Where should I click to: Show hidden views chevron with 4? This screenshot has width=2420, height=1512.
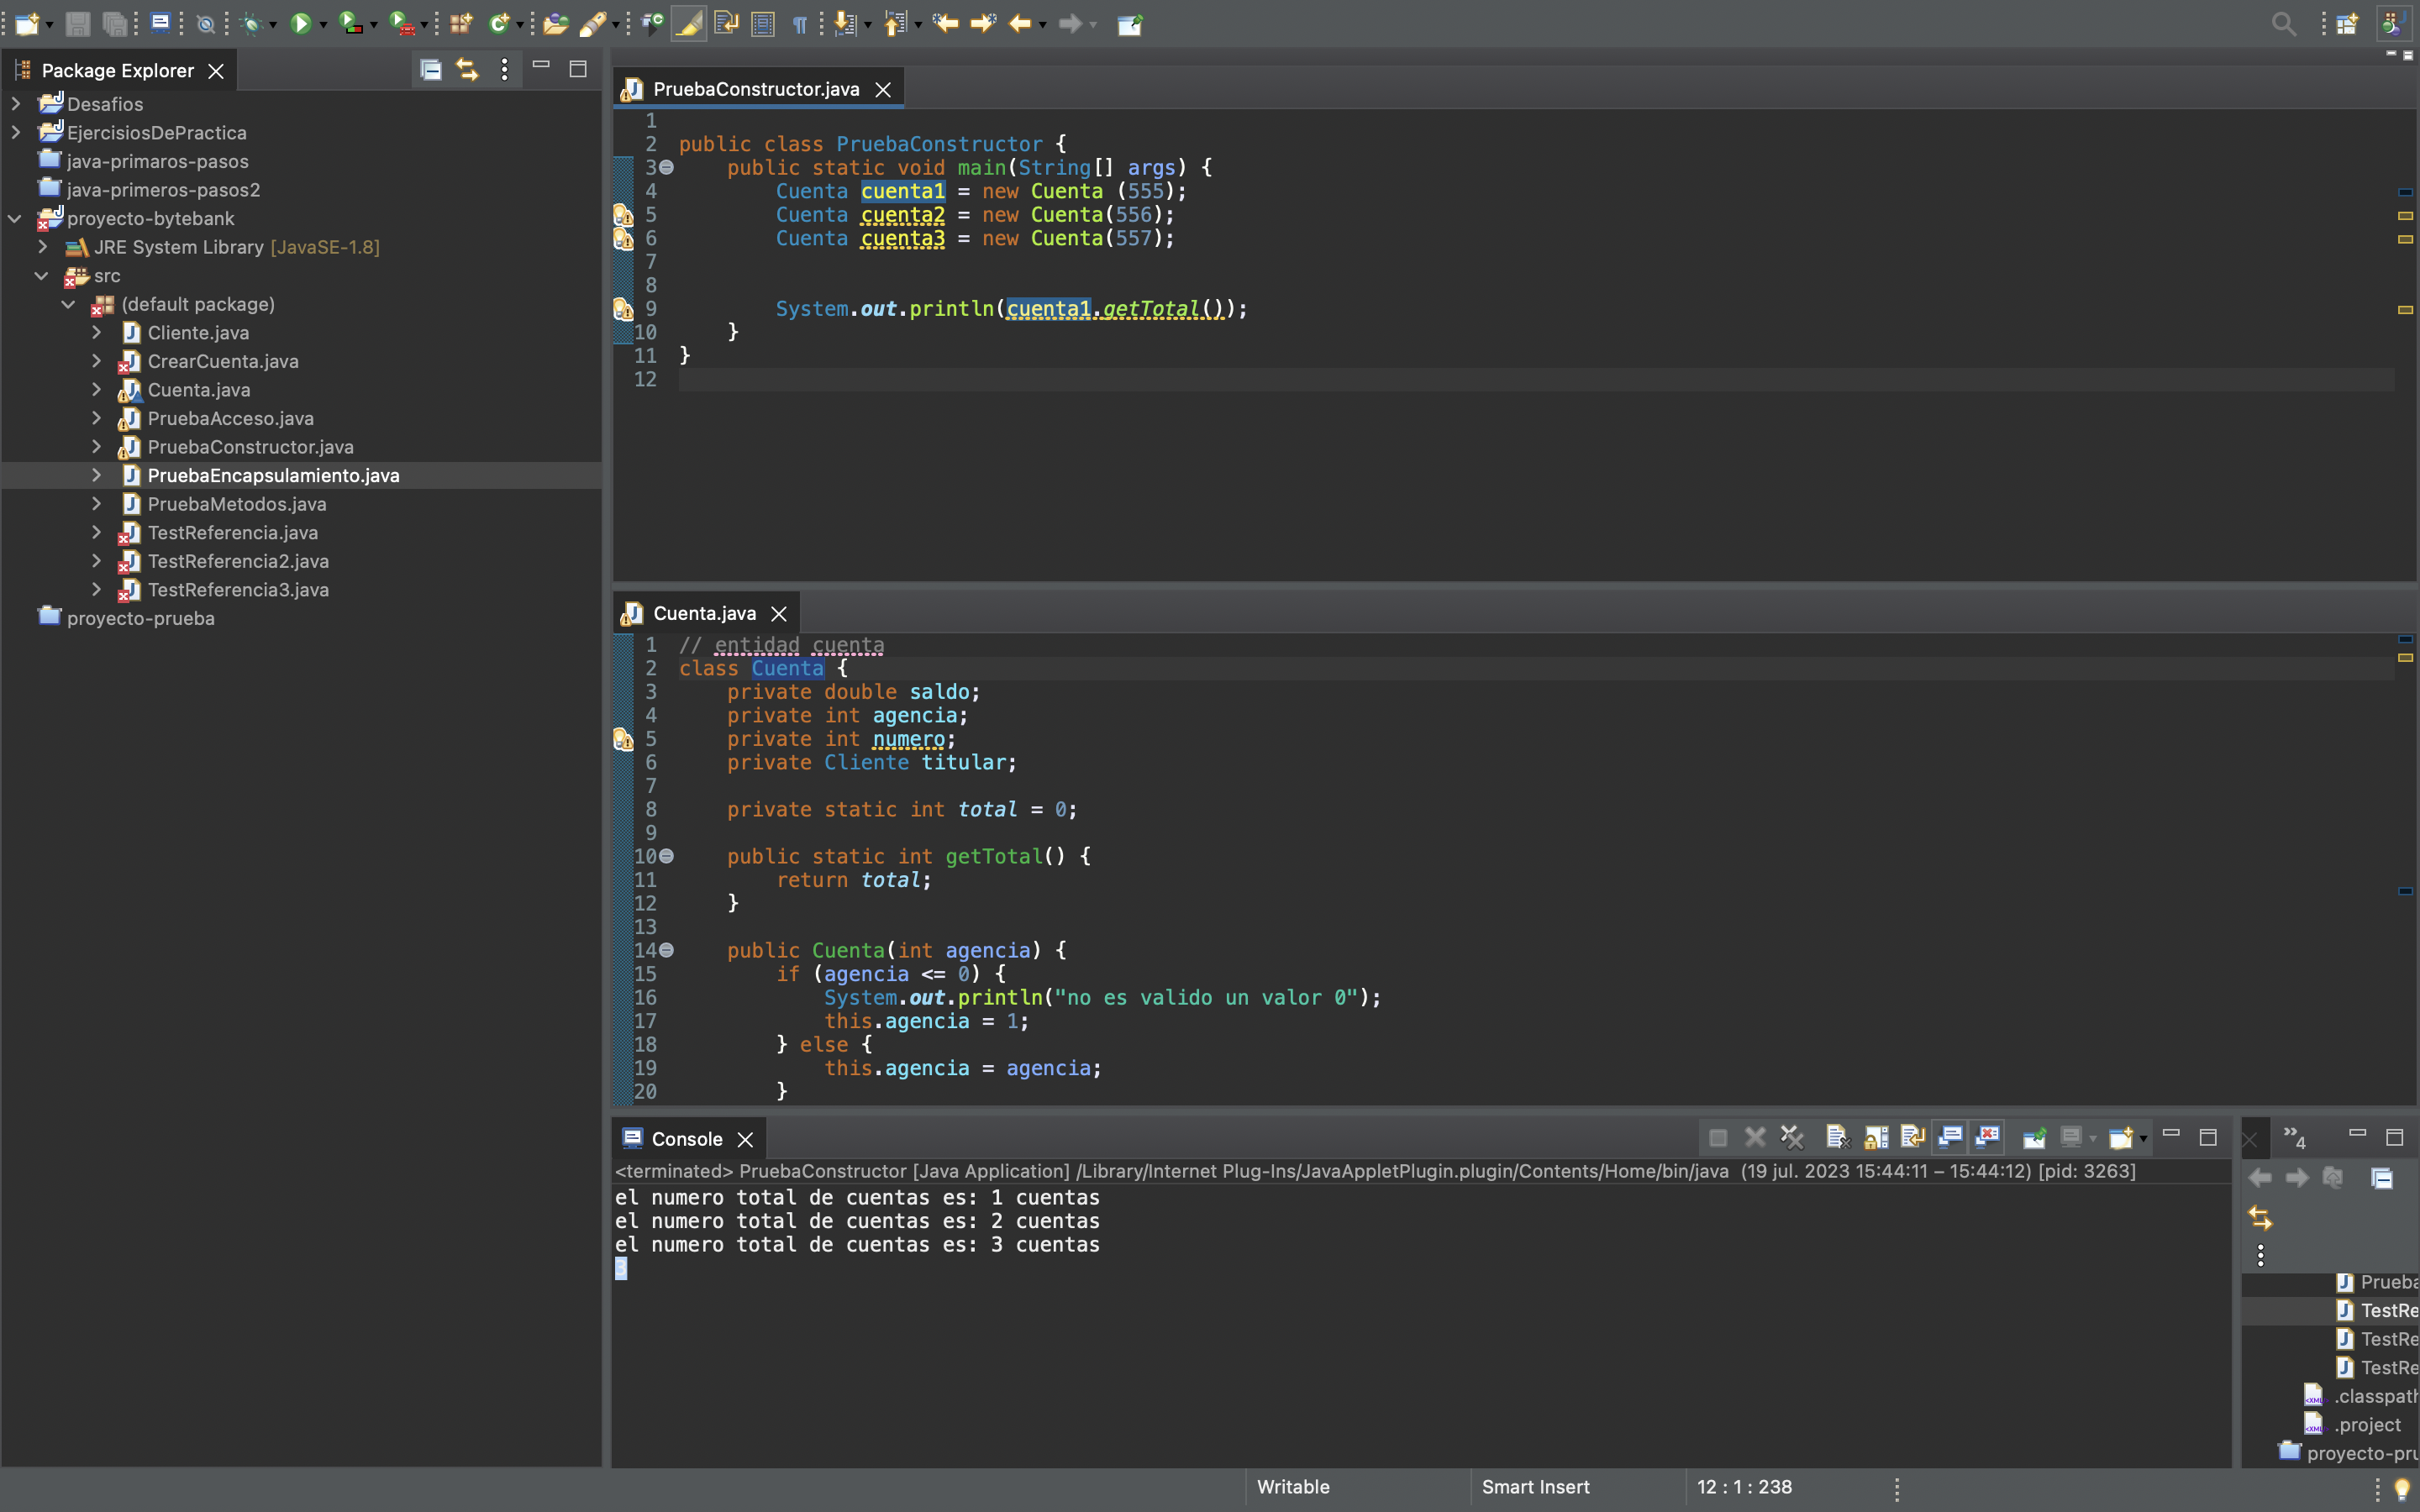tap(2294, 1137)
